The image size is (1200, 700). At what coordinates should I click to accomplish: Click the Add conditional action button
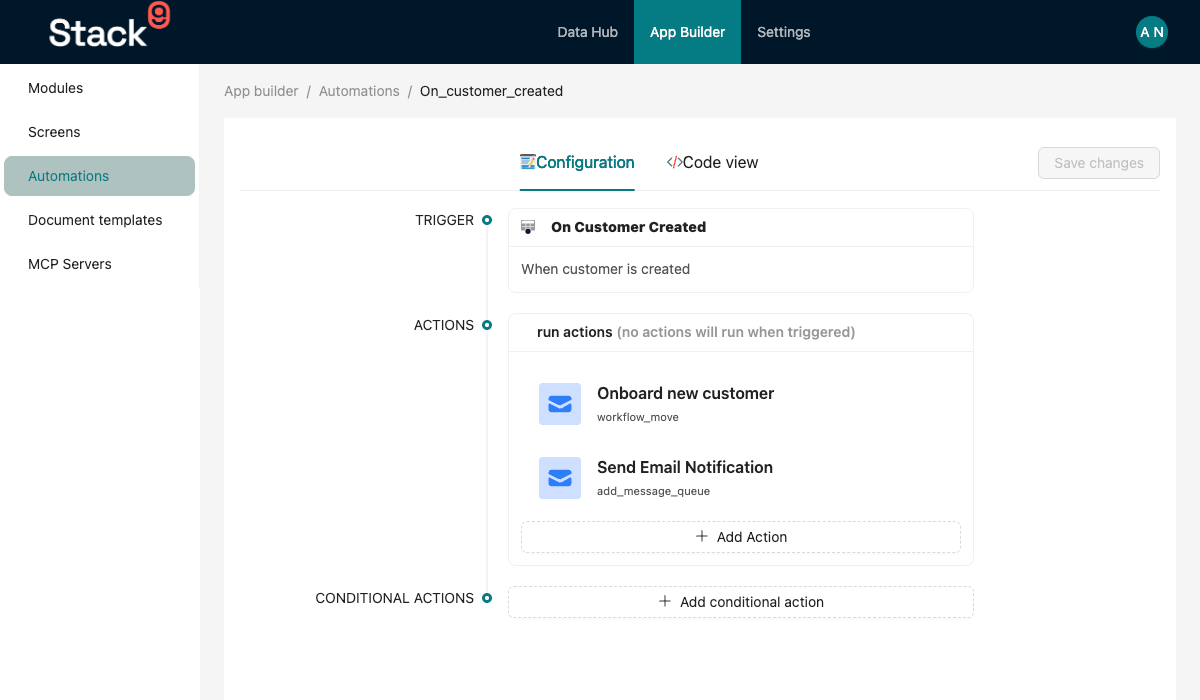click(x=741, y=602)
